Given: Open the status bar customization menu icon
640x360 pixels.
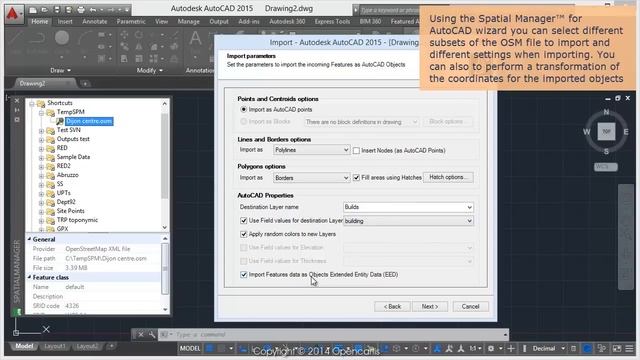Looking at the screenshot, I should (x=629, y=349).
